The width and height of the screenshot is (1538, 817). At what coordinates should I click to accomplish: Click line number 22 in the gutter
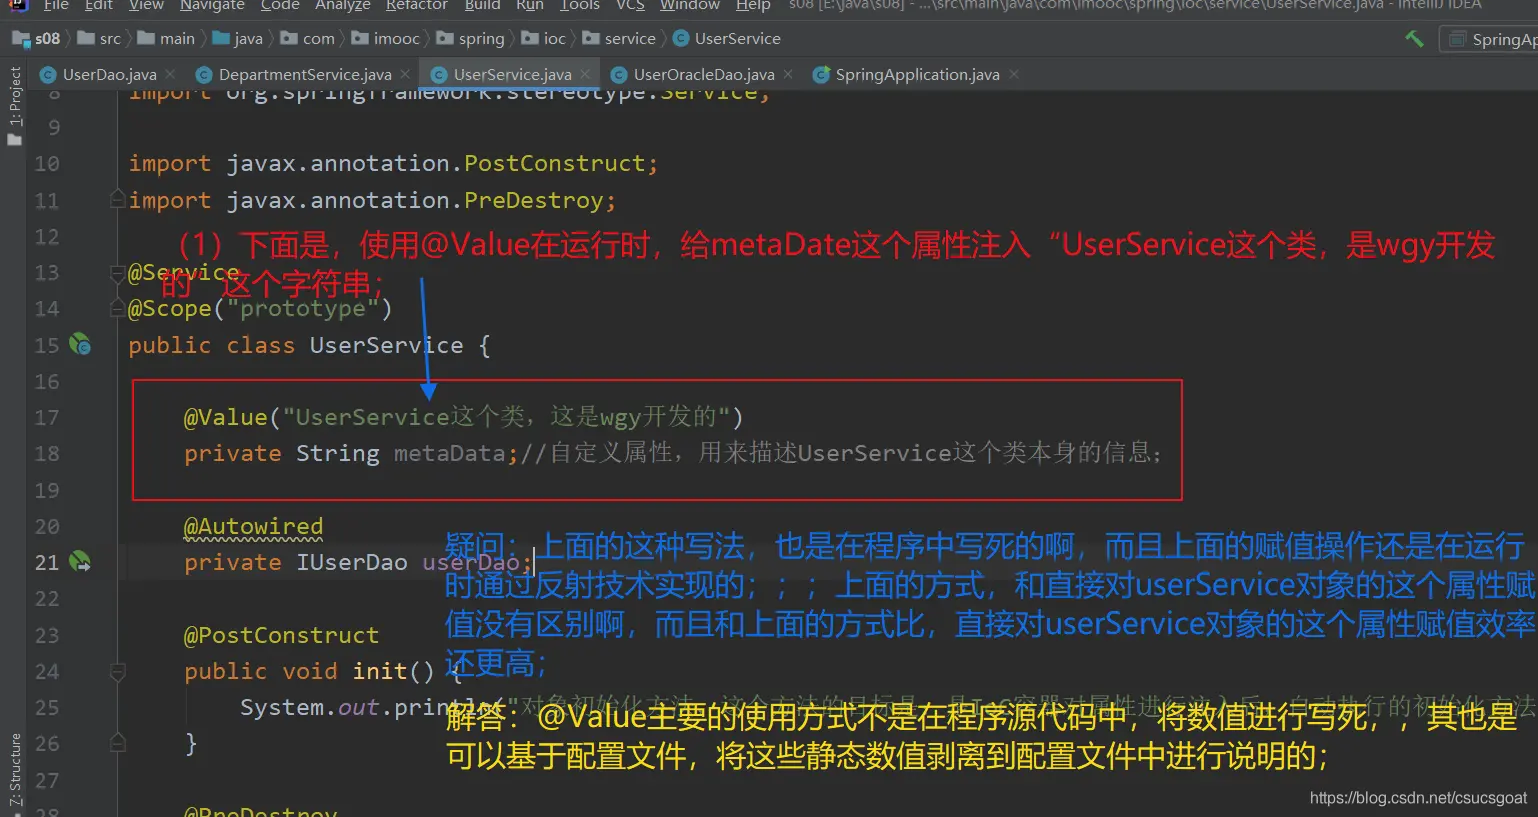point(47,599)
